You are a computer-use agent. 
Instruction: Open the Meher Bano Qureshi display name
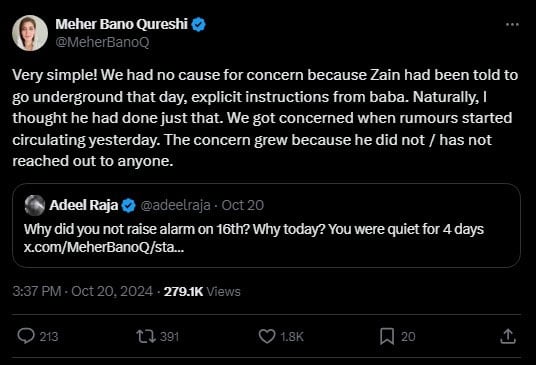(121, 24)
